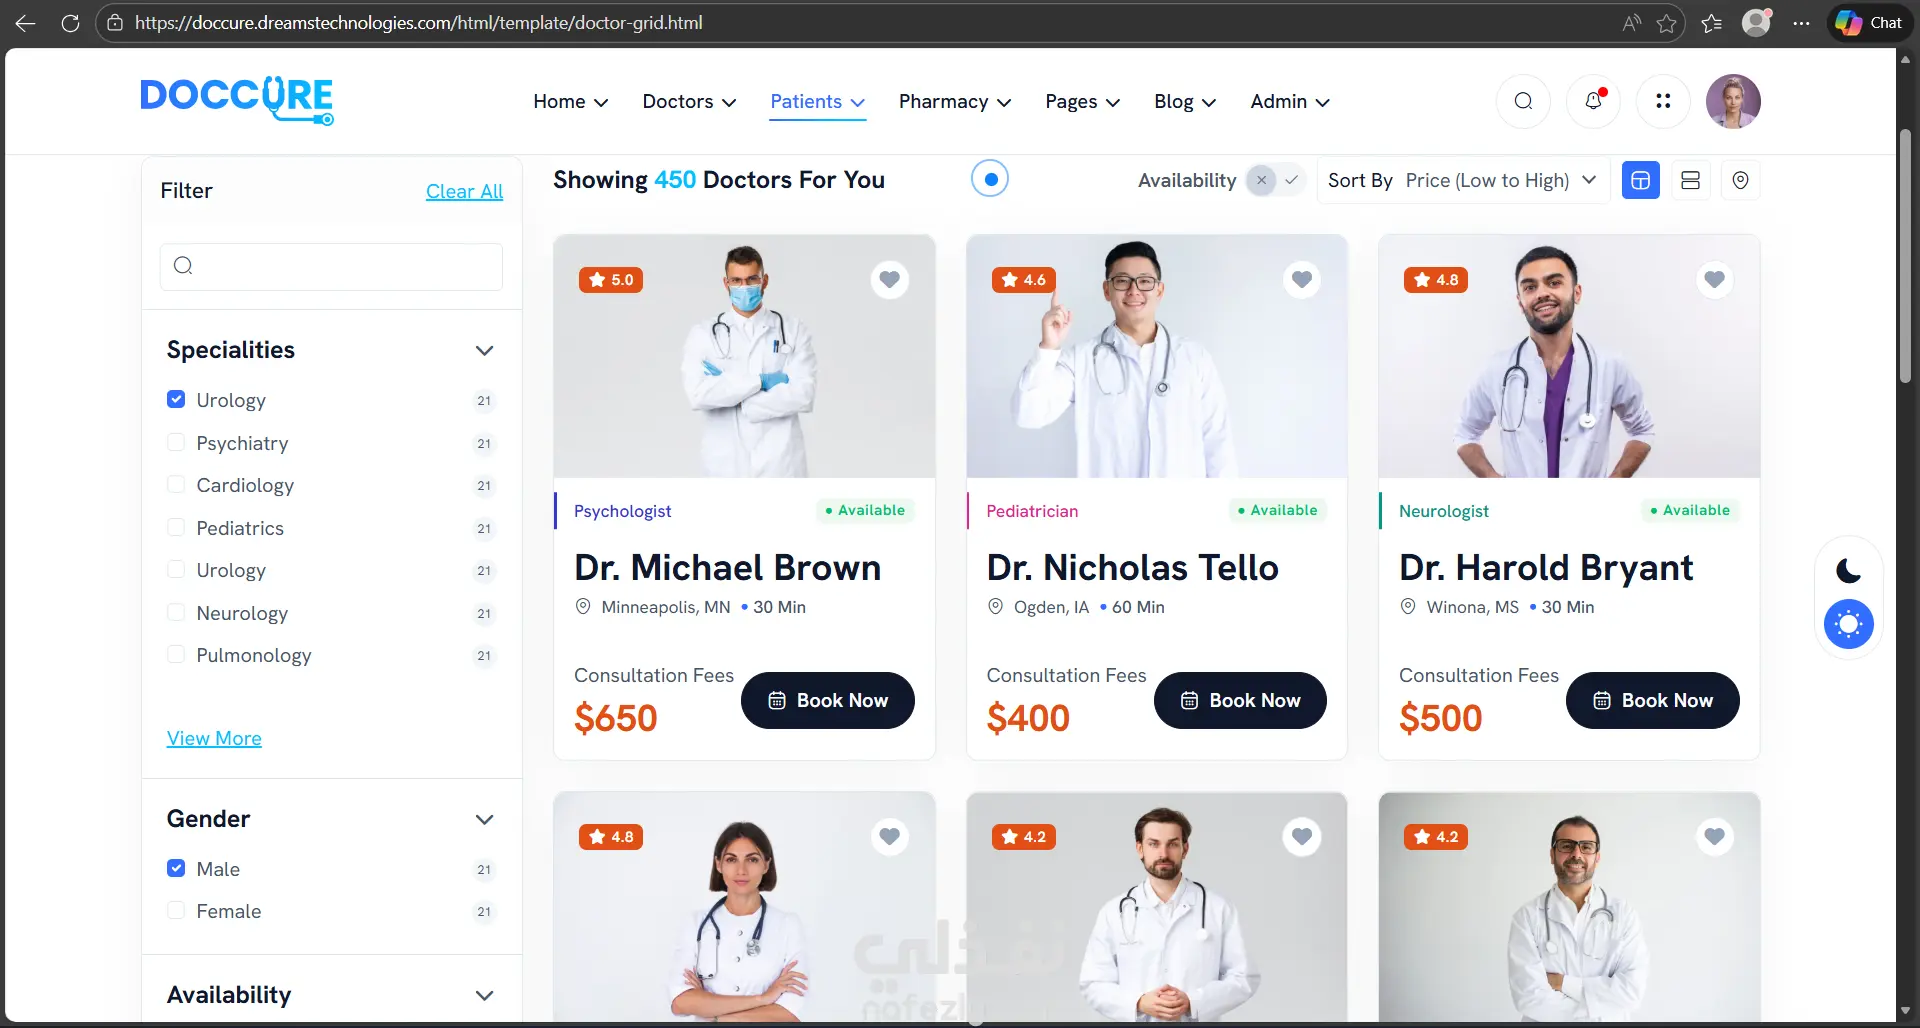Collapse the Gender filter section

click(x=485, y=819)
